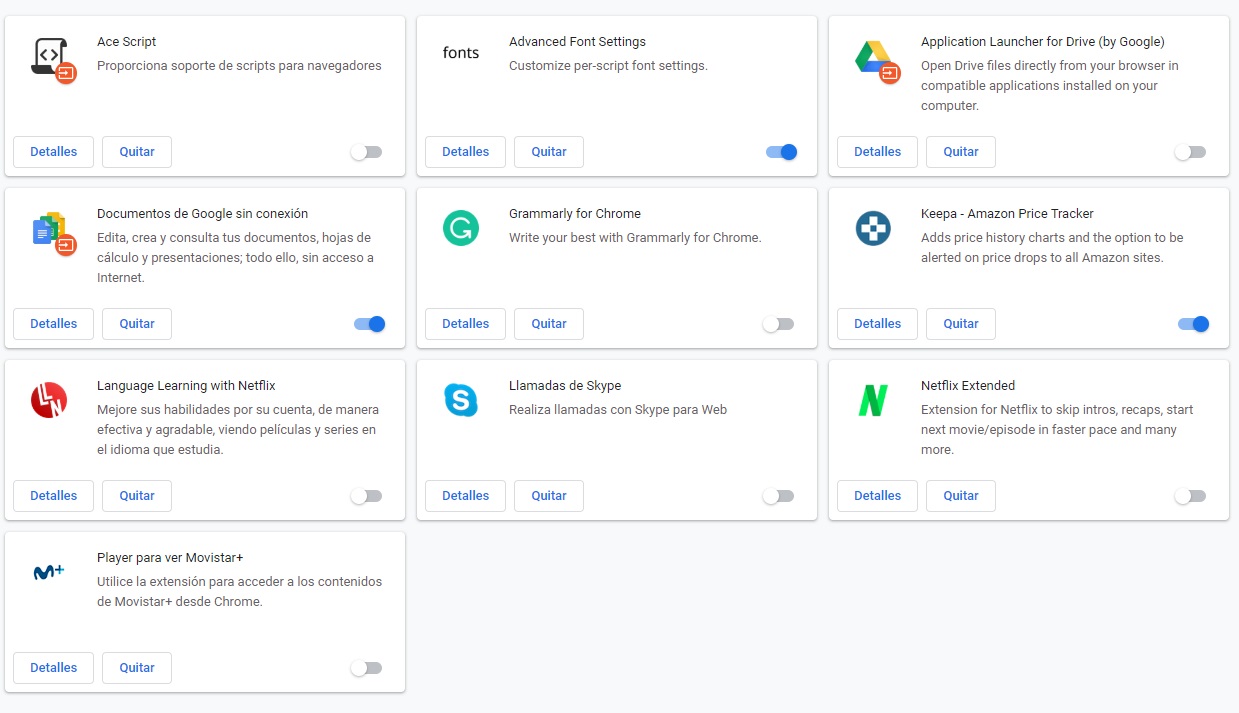The width and height of the screenshot is (1239, 713).
Task: Click the Skype calls extension icon
Action: [461, 401]
